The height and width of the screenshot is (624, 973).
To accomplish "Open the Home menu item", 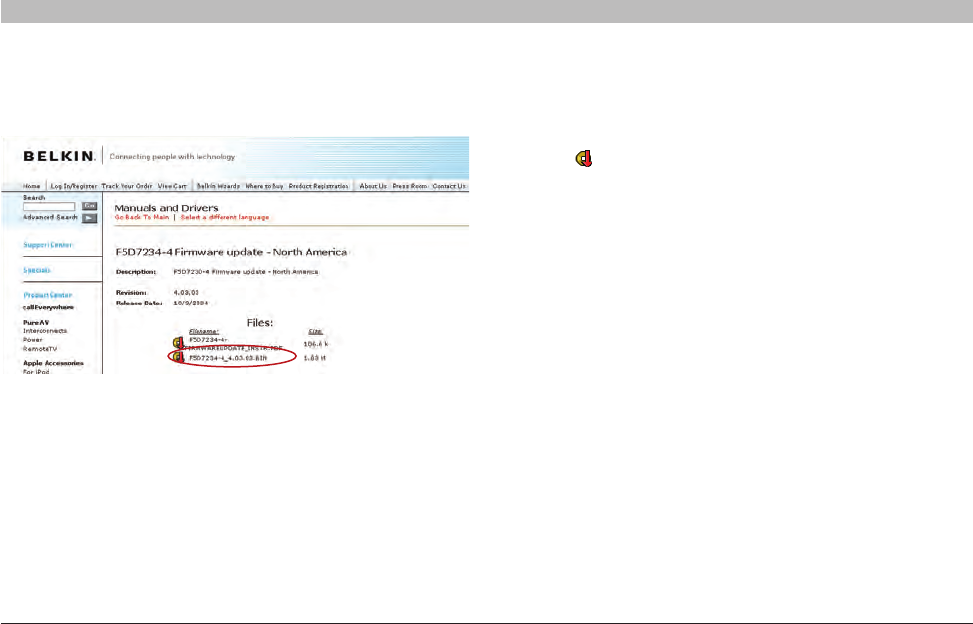I will click(32, 186).
